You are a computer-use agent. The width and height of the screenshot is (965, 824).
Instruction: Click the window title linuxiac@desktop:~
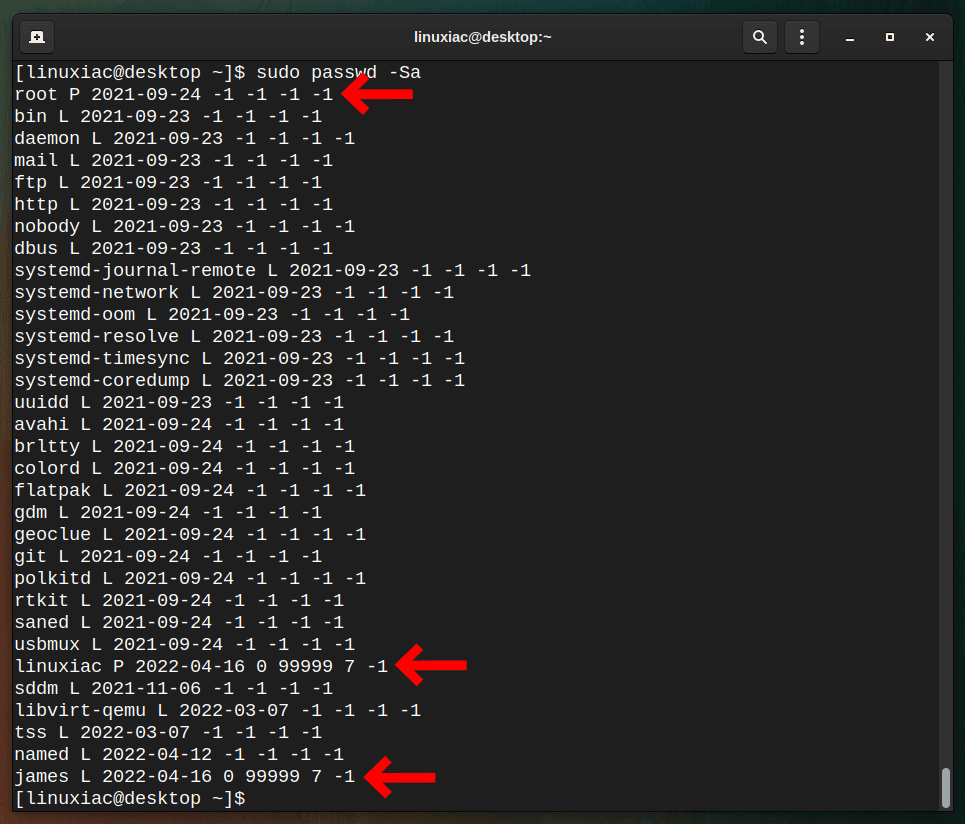pyautogui.click(x=482, y=38)
